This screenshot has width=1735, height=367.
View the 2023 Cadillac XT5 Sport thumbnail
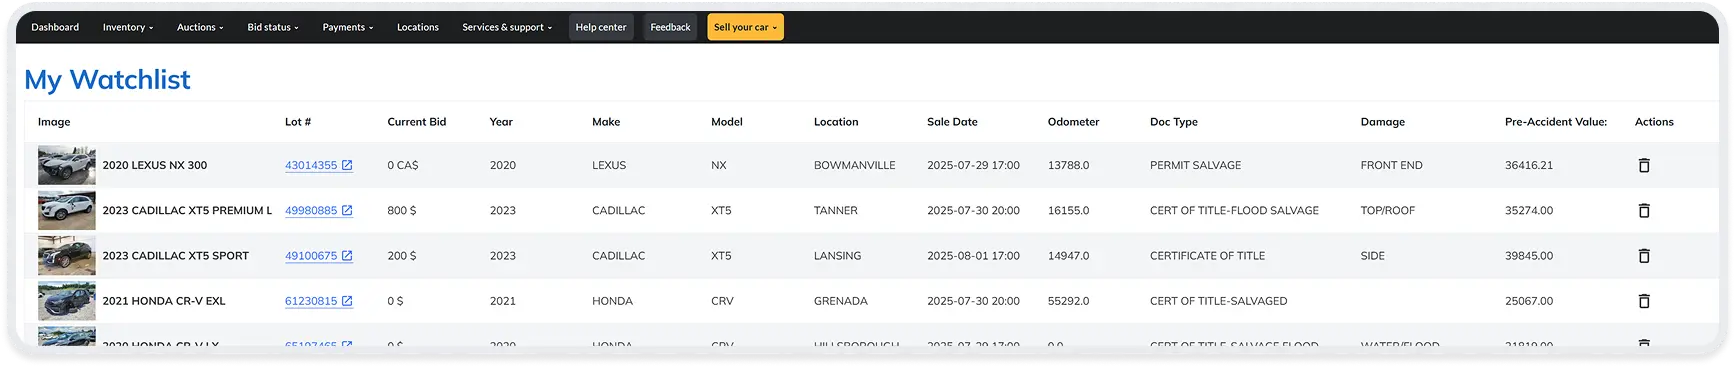click(67, 256)
